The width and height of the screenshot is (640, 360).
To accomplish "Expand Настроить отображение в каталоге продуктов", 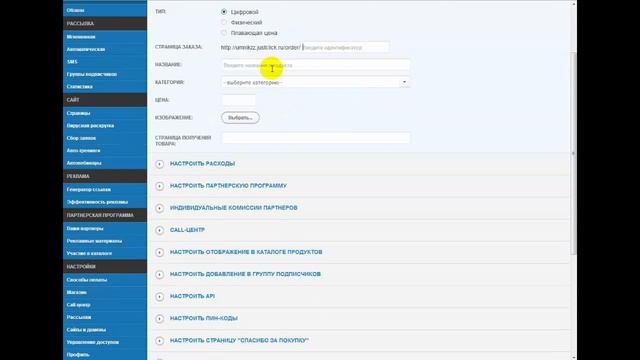I will coord(246,252).
